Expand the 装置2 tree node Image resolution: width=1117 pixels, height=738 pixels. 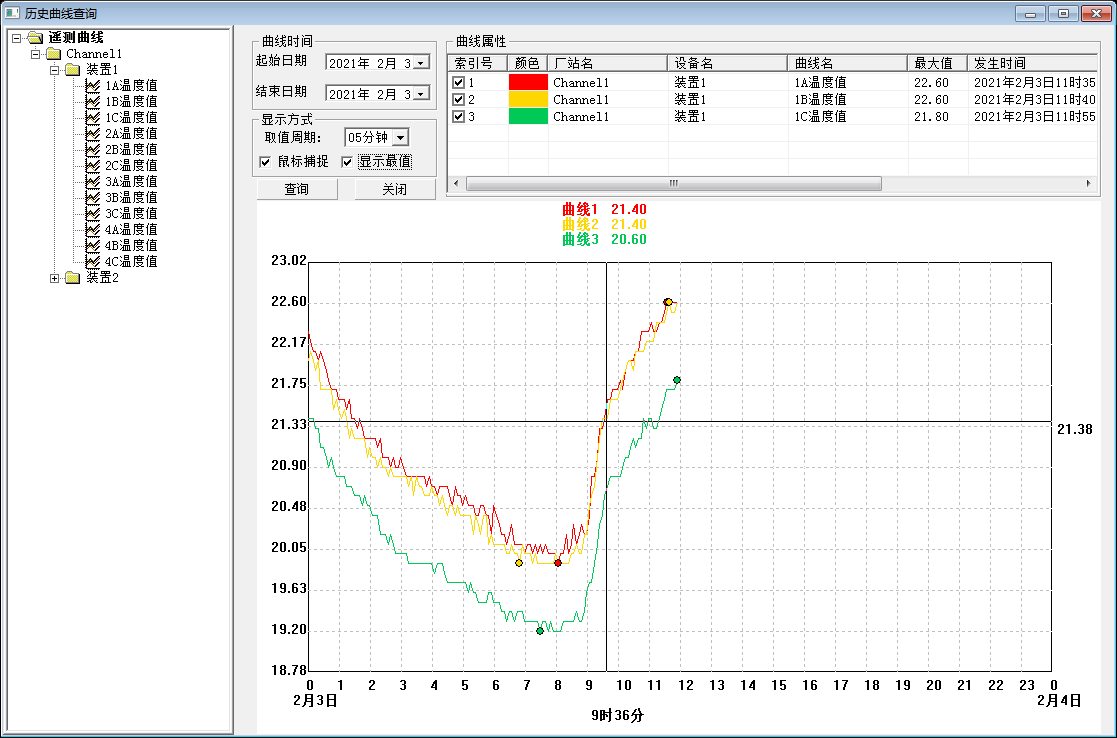(x=54, y=277)
